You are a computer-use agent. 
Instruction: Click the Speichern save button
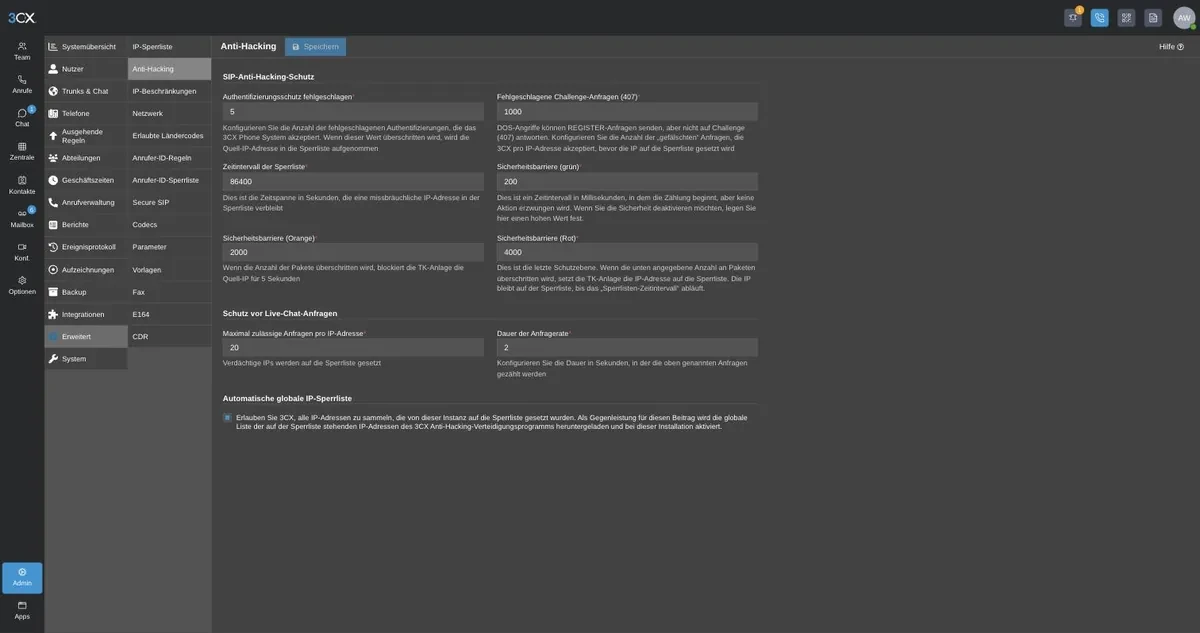point(315,47)
